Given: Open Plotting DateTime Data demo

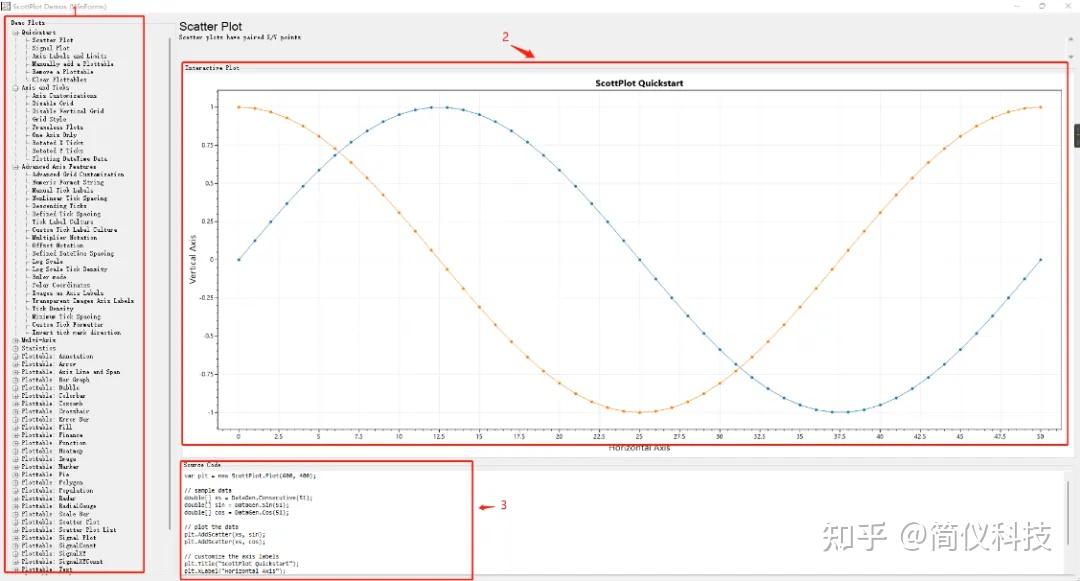Looking at the screenshot, I should click(70, 158).
